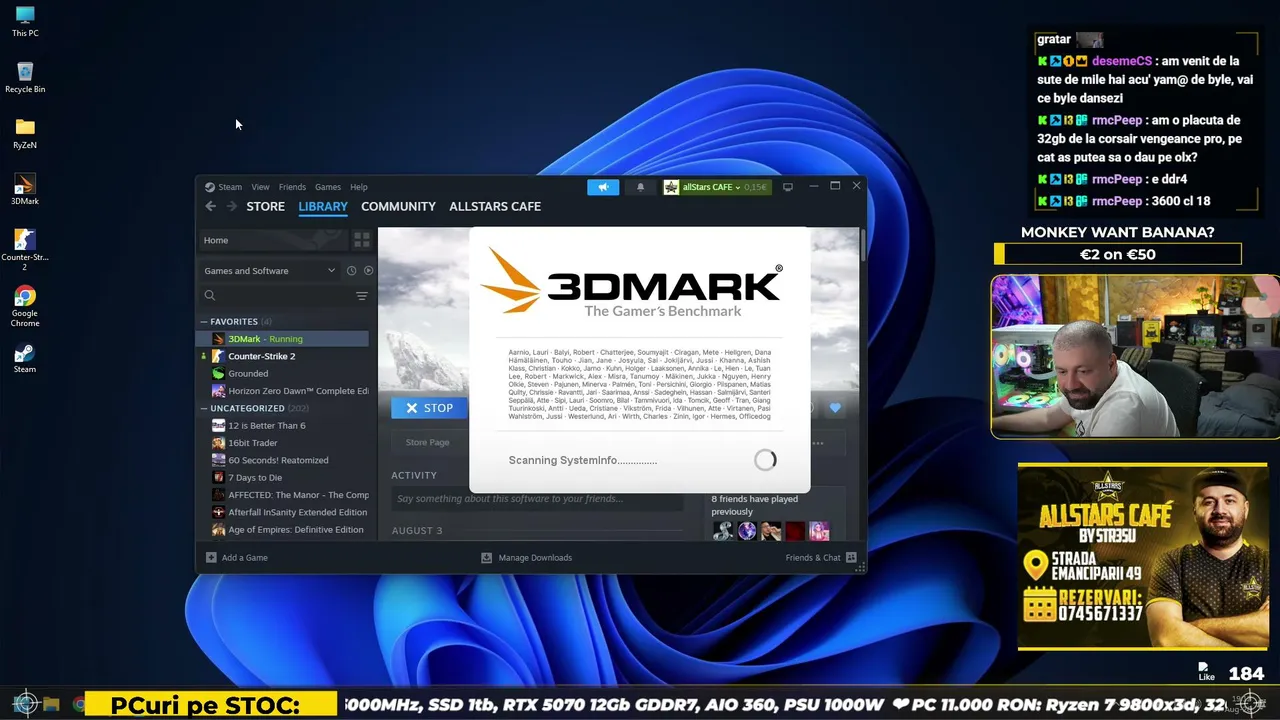Select 12 is Better Than 6

[282, 426]
